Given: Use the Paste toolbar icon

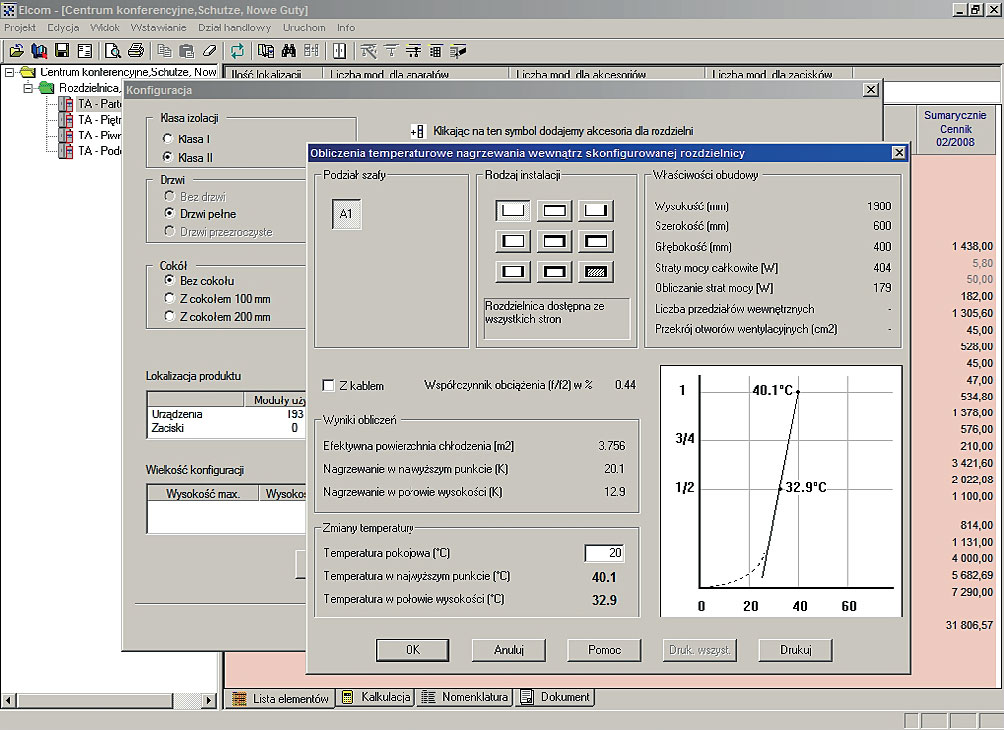Looking at the screenshot, I should (187, 50).
